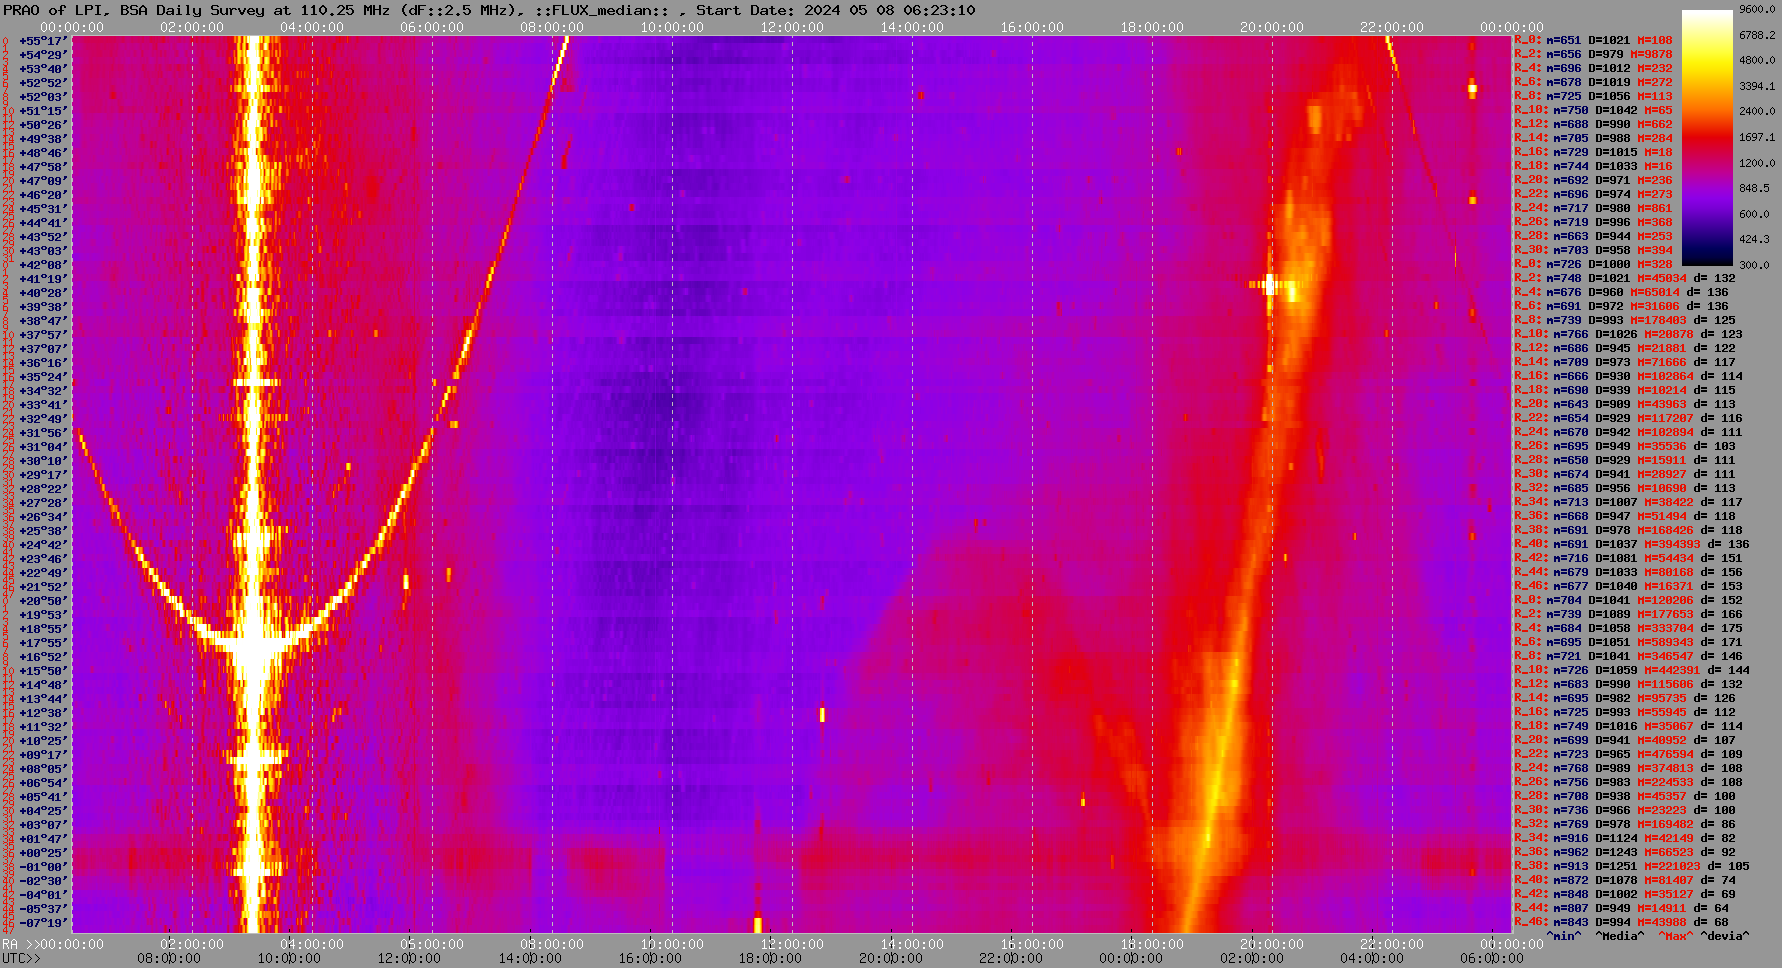
Task: Click the 3394.1 color scale value
Action: point(1757,86)
